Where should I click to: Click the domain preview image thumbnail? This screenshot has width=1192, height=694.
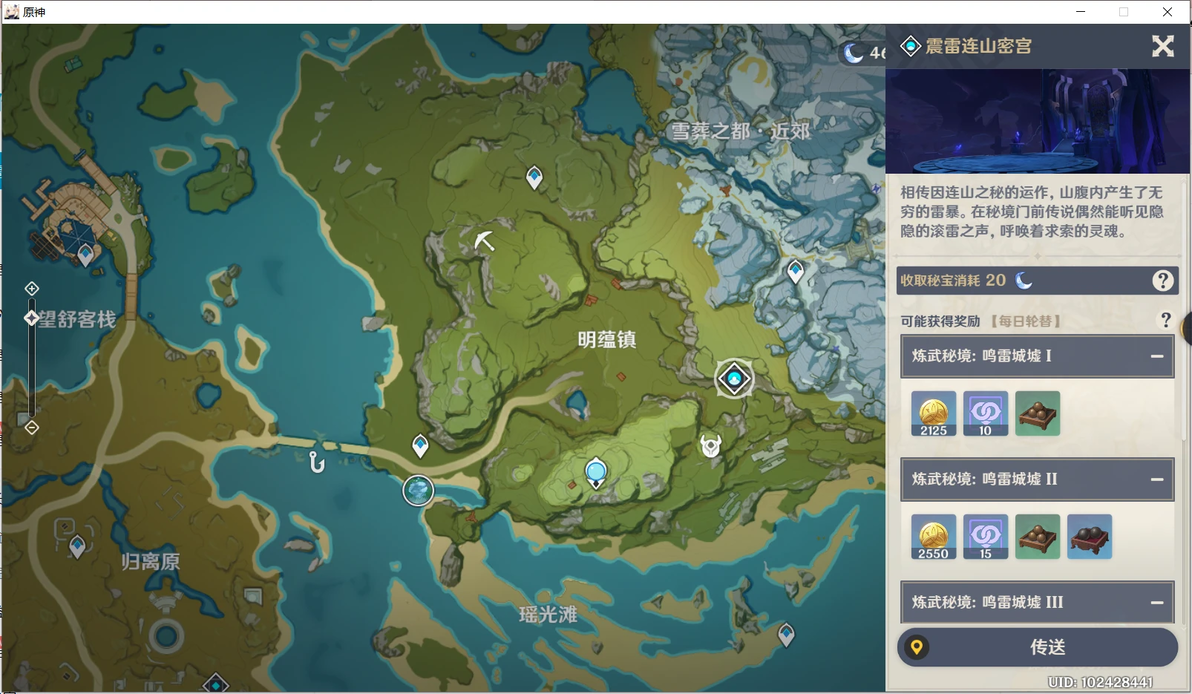coord(1037,121)
